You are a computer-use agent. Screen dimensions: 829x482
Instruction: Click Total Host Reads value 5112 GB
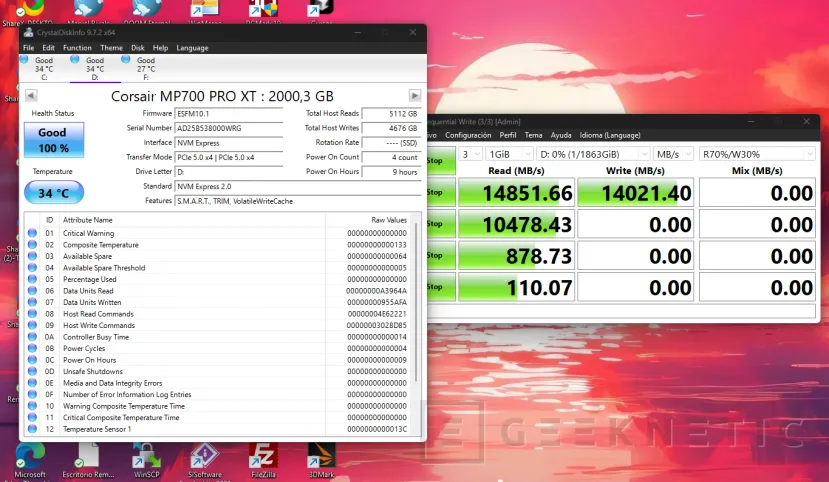coord(391,114)
